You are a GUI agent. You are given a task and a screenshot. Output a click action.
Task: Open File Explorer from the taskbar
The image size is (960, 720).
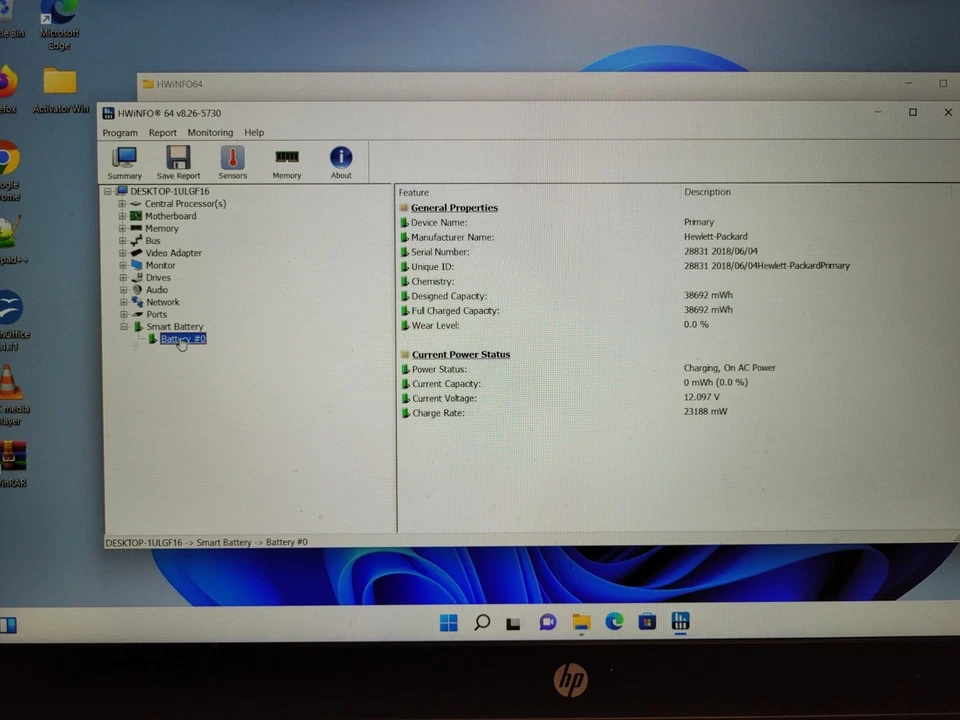pyautogui.click(x=581, y=623)
